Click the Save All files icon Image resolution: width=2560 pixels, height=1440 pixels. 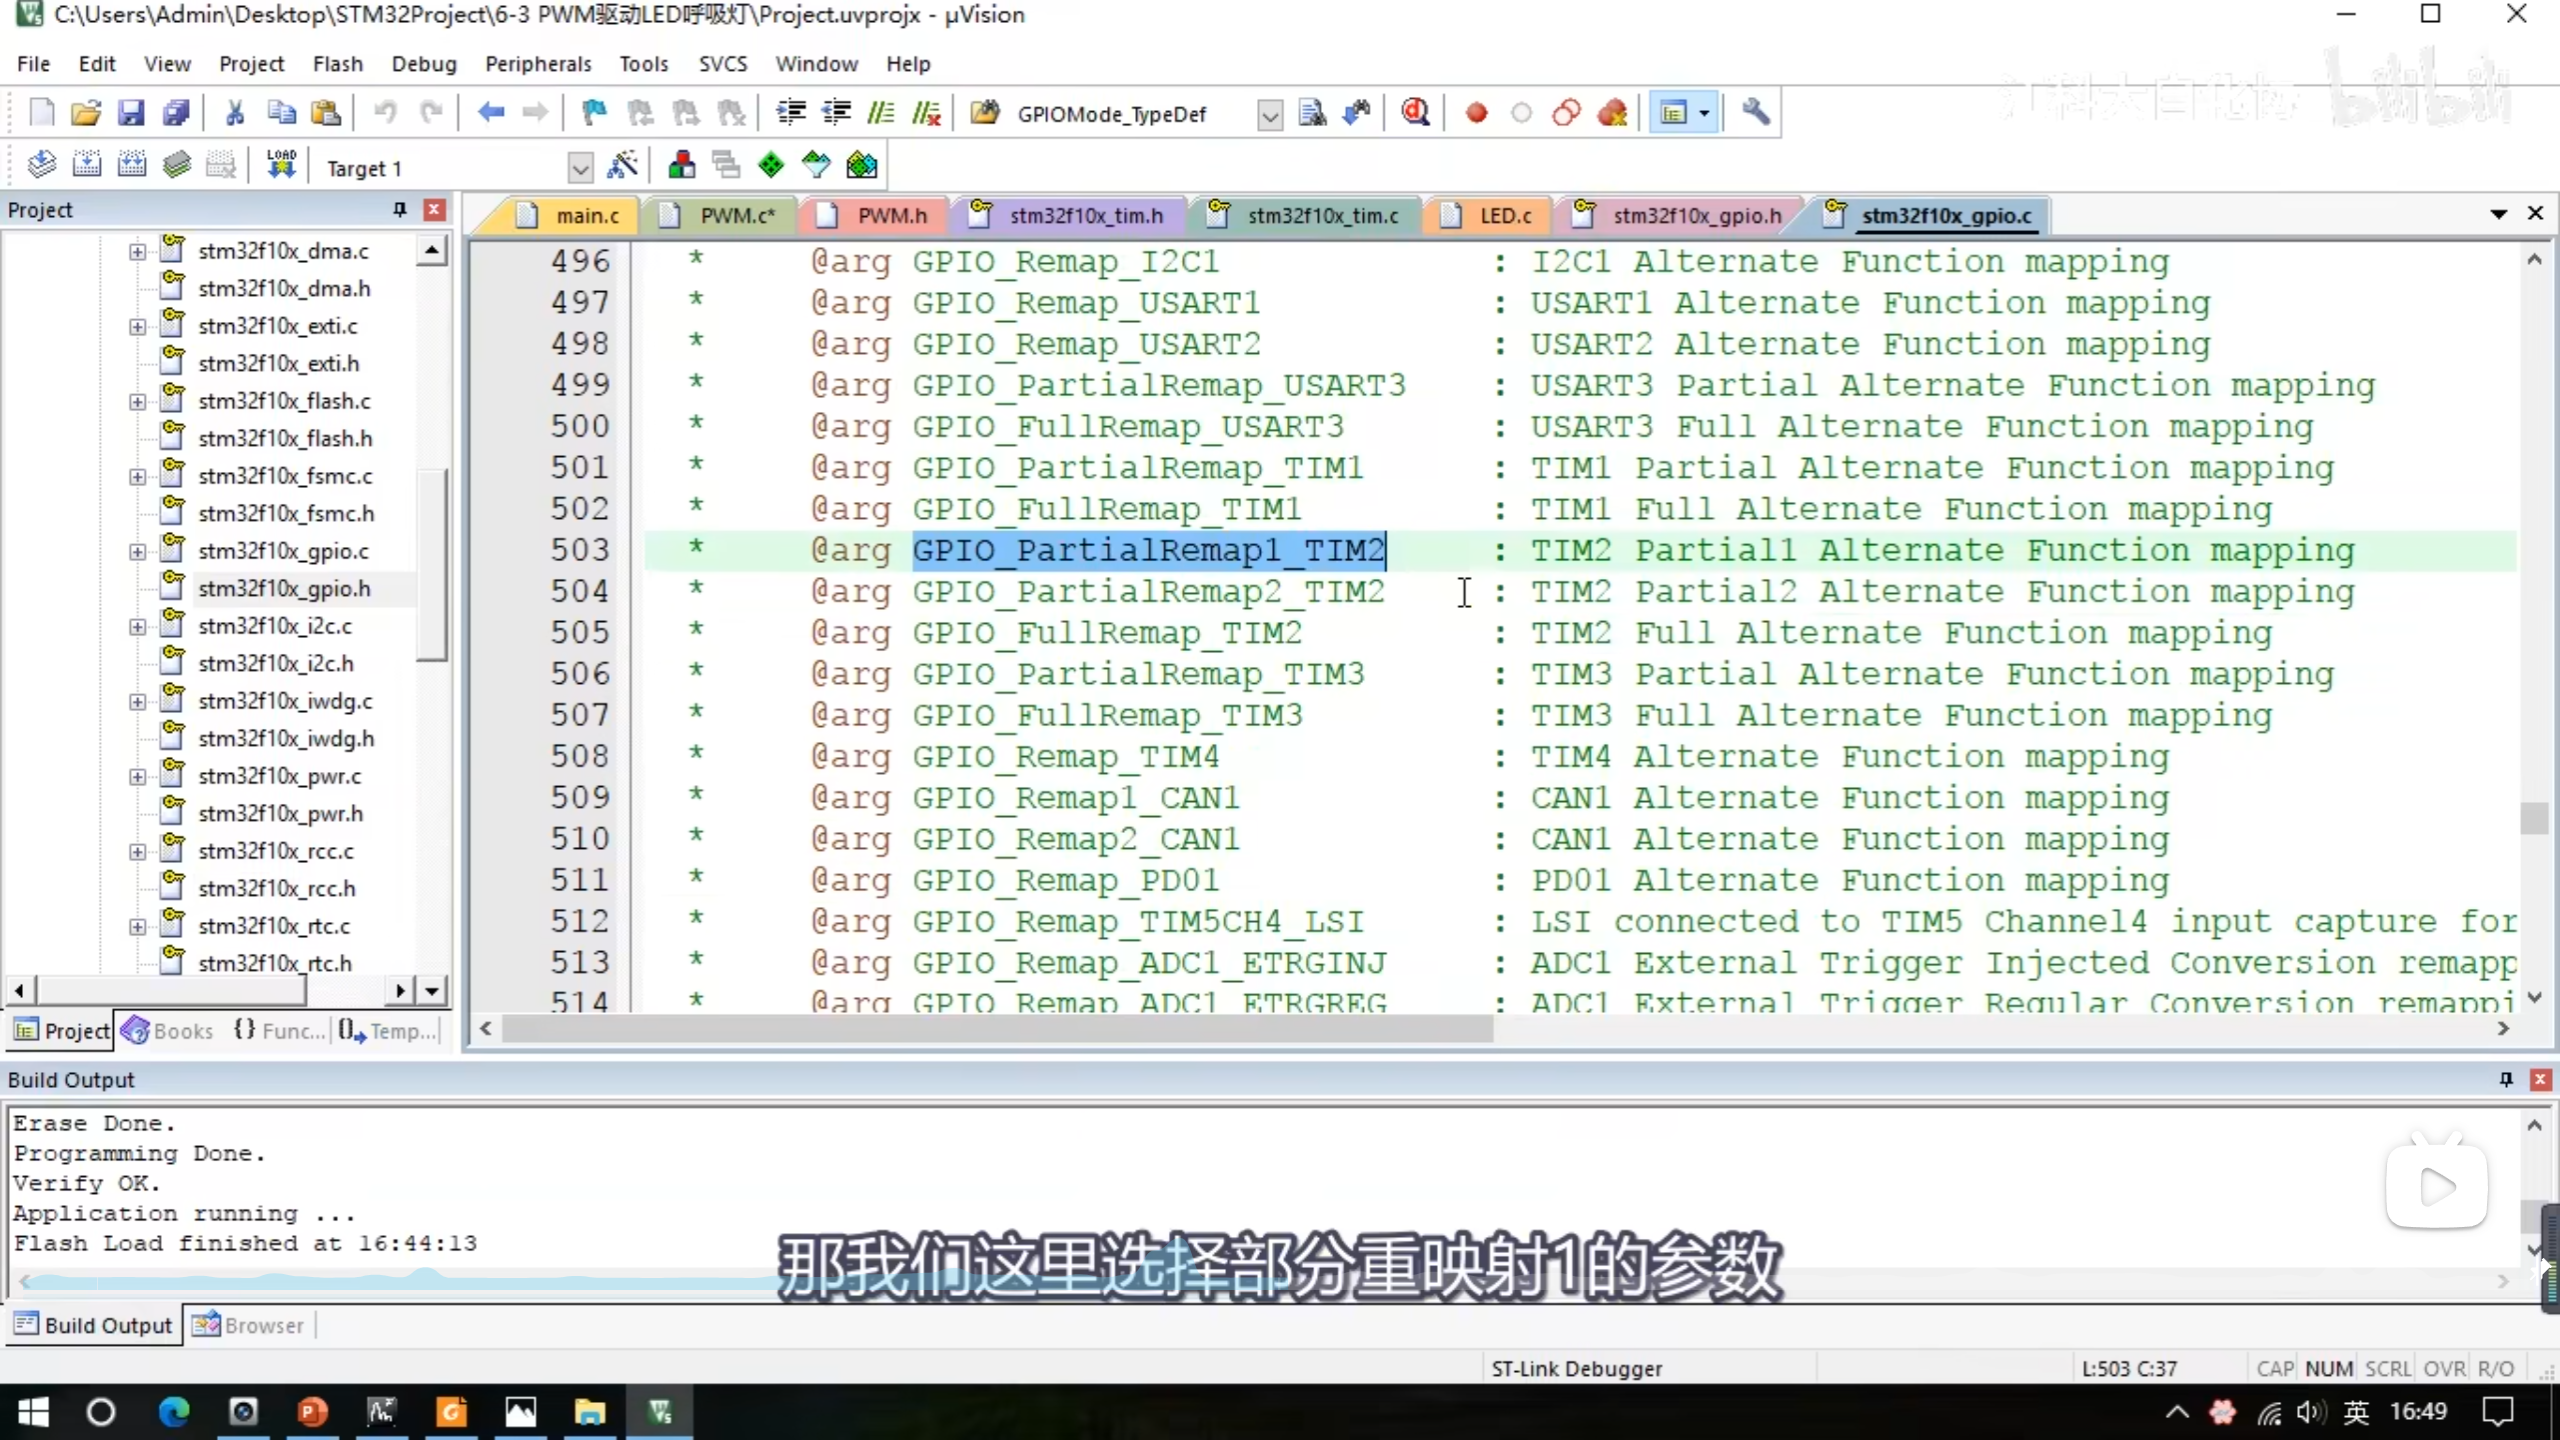coord(176,113)
